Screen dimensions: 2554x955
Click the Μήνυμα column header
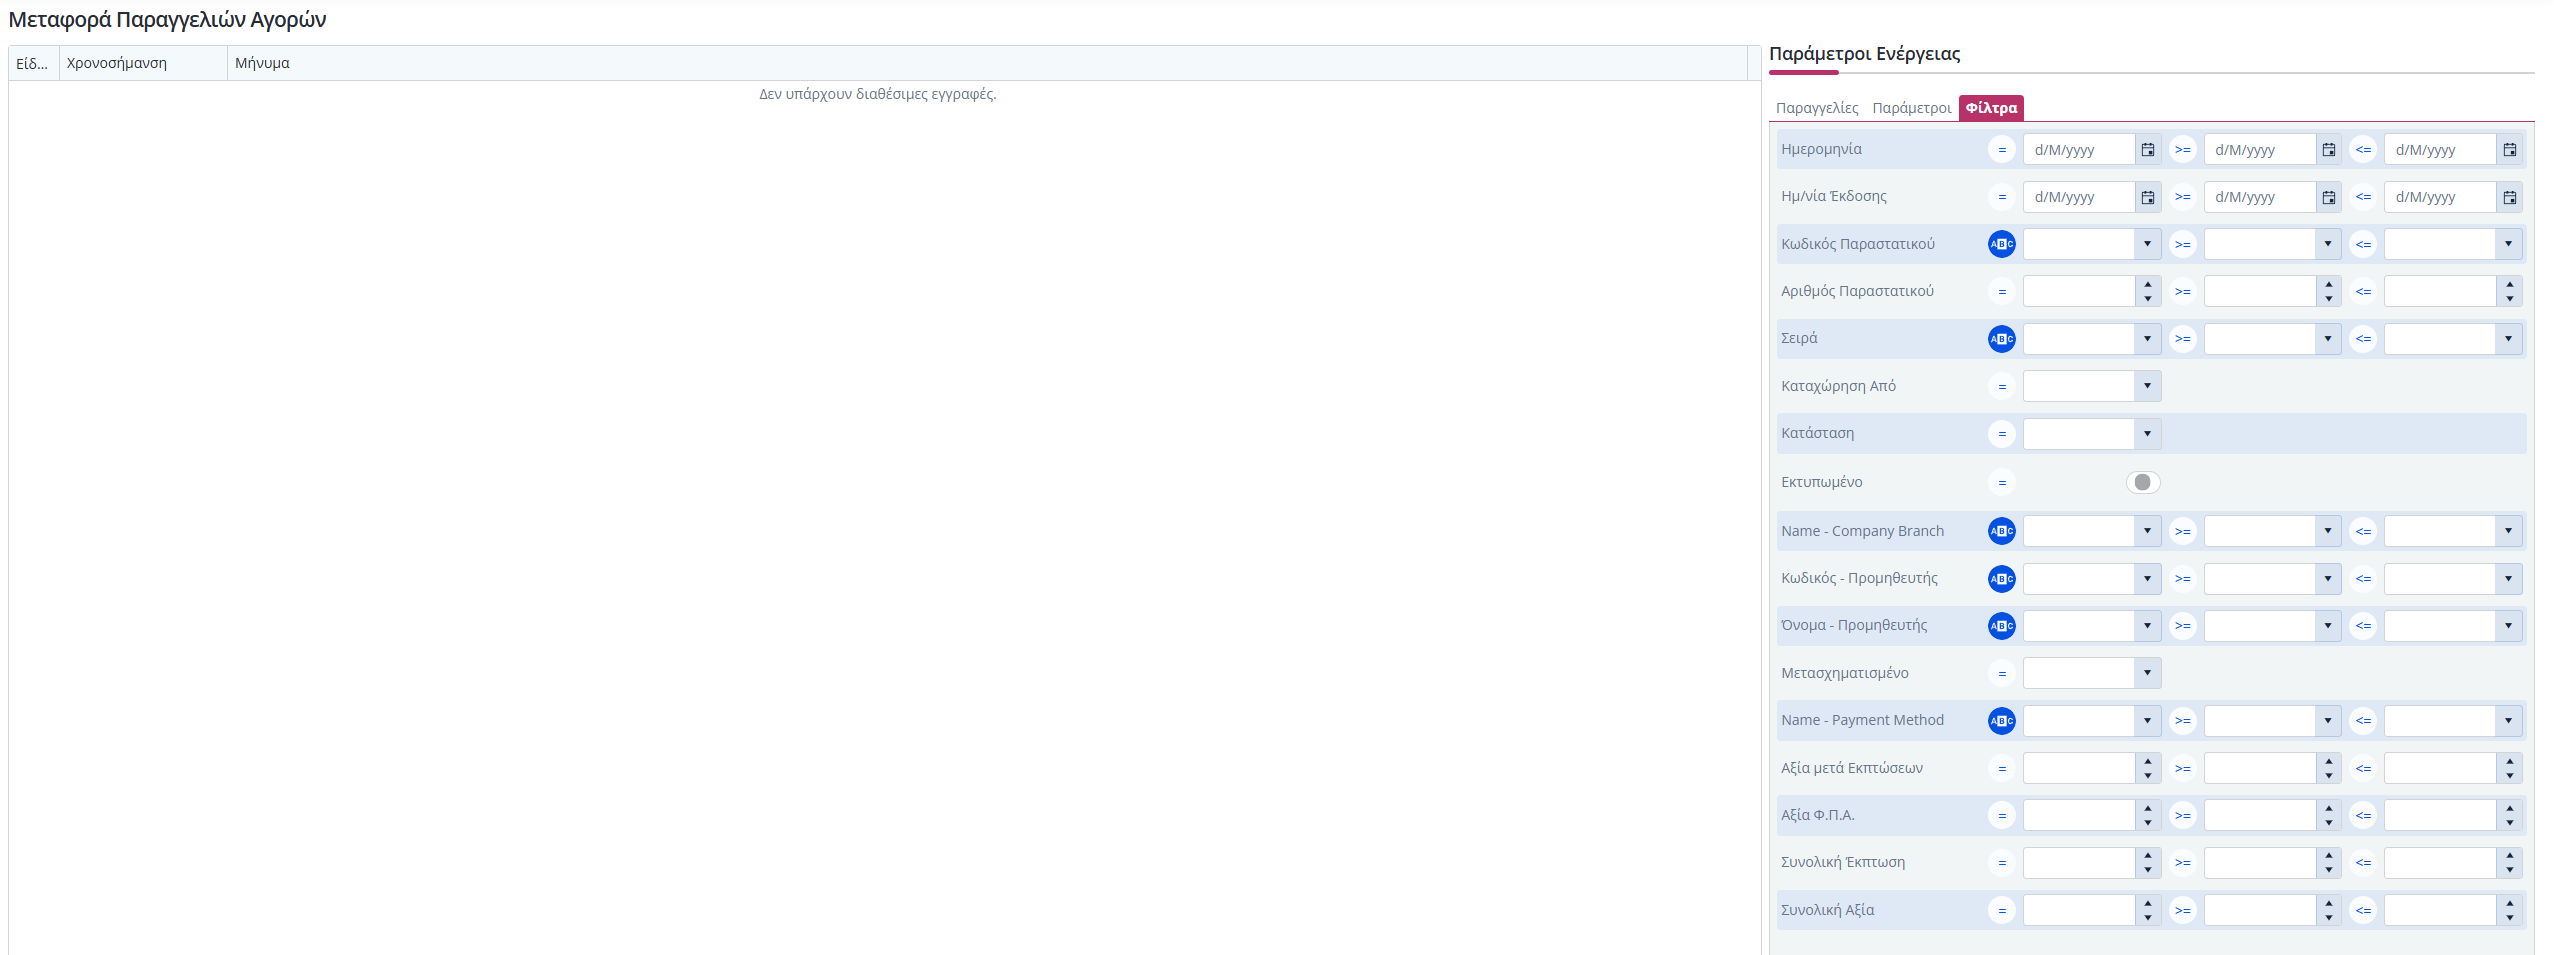[262, 63]
